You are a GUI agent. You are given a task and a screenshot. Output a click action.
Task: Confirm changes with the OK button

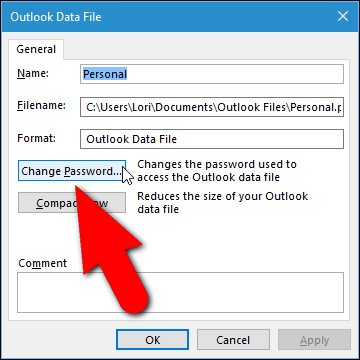pos(153,340)
